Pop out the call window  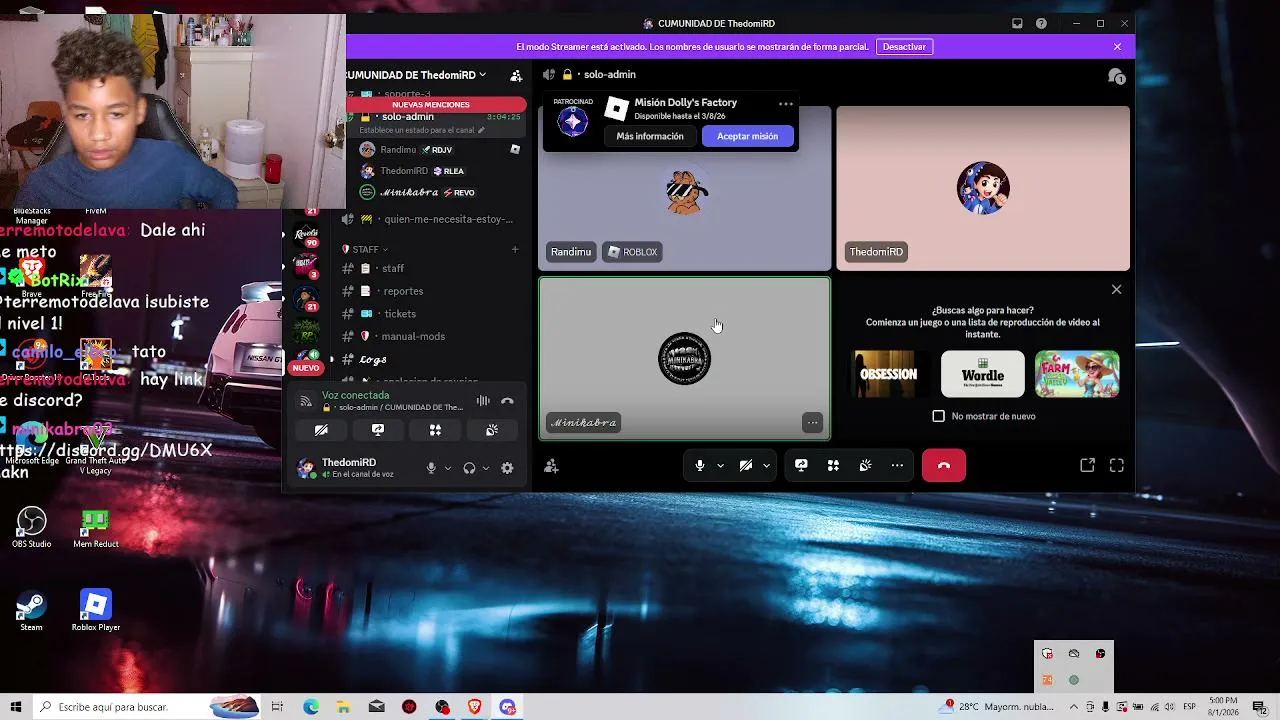(1087, 465)
